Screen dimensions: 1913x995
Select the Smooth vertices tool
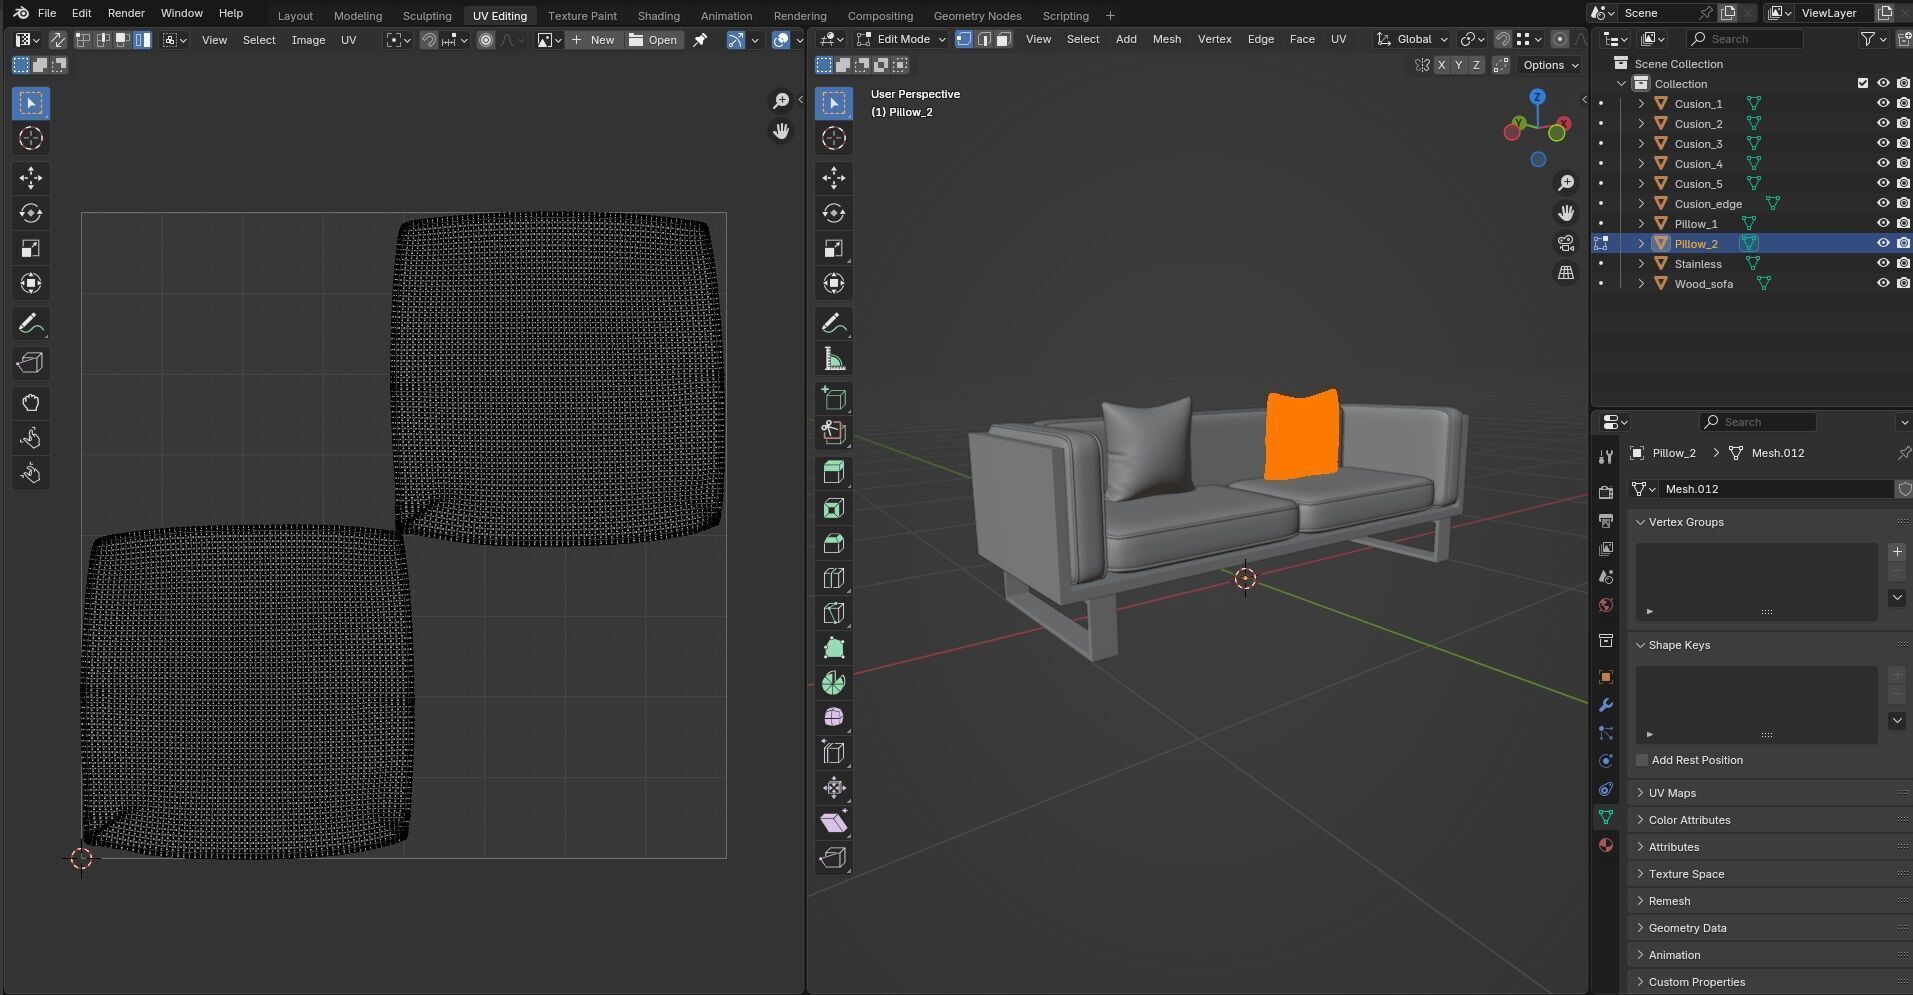(834, 718)
